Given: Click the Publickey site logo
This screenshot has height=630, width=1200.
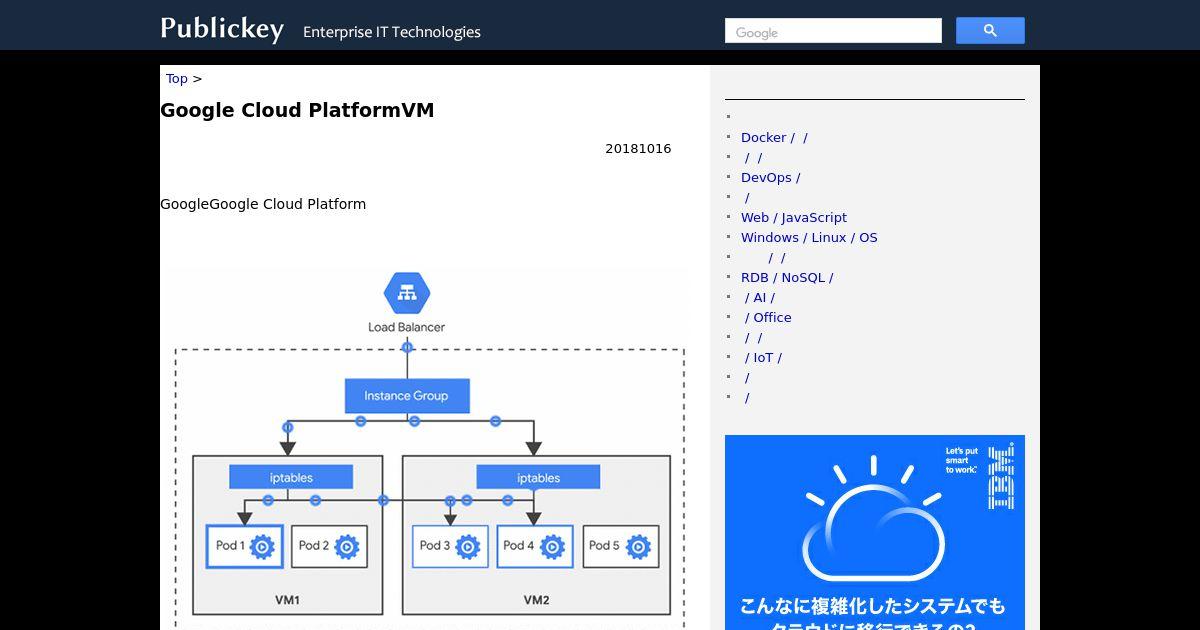Looking at the screenshot, I should click(222, 29).
